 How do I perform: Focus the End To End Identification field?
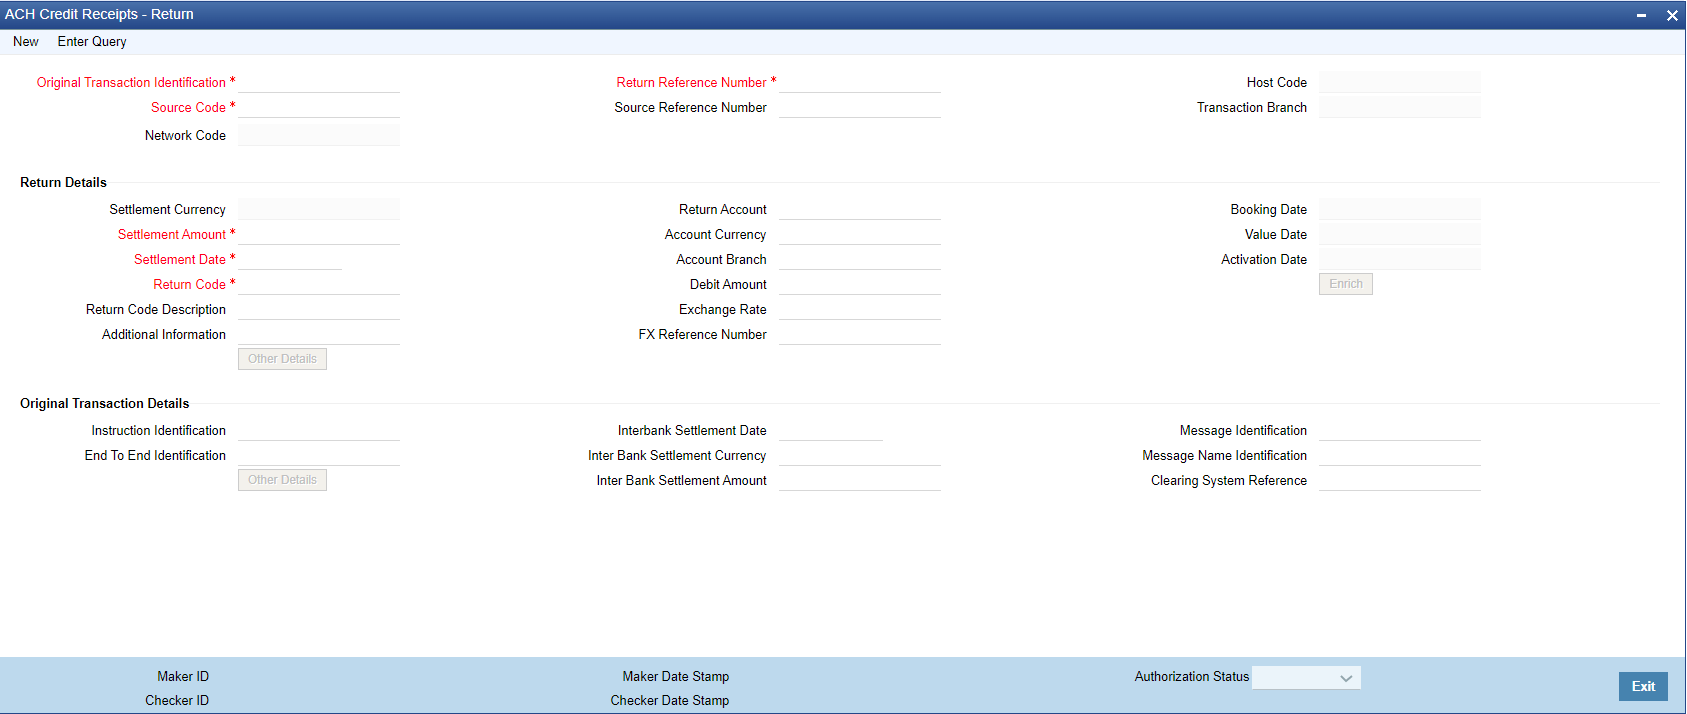[x=319, y=455]
